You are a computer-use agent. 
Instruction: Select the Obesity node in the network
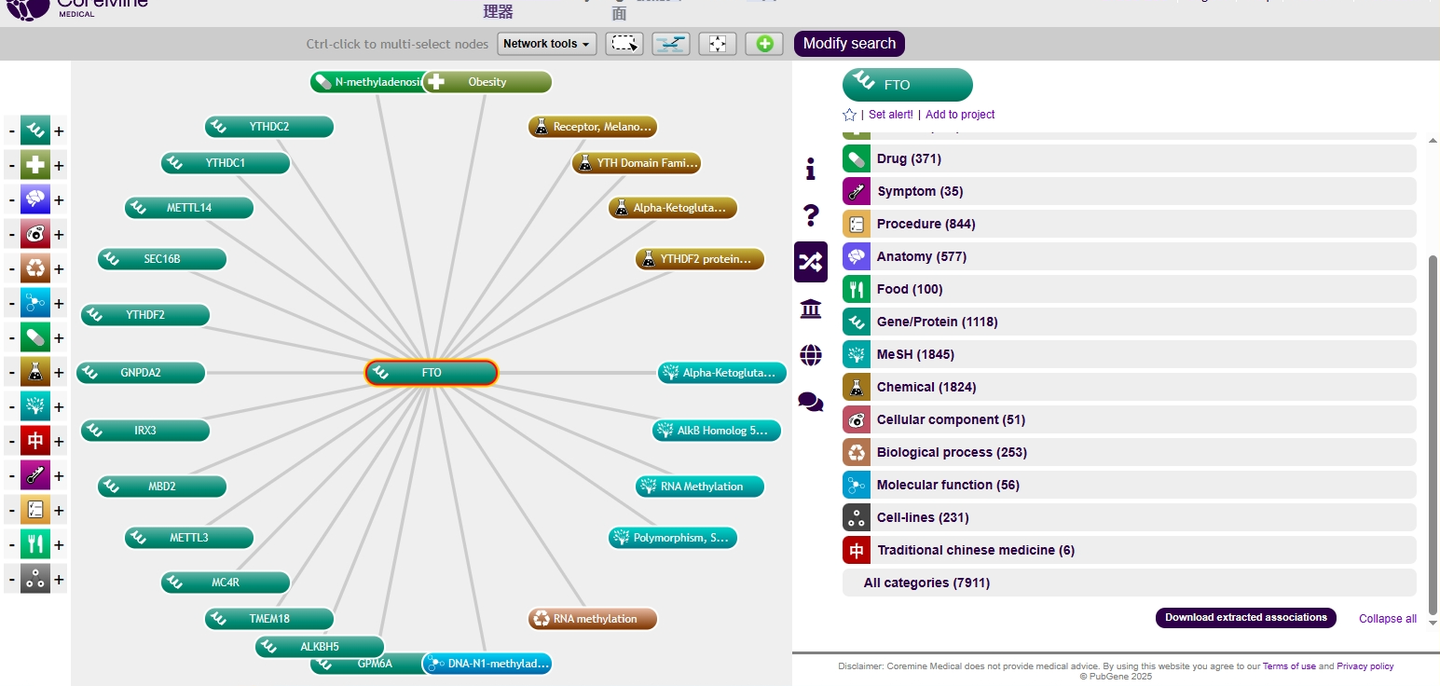(487, 82)
